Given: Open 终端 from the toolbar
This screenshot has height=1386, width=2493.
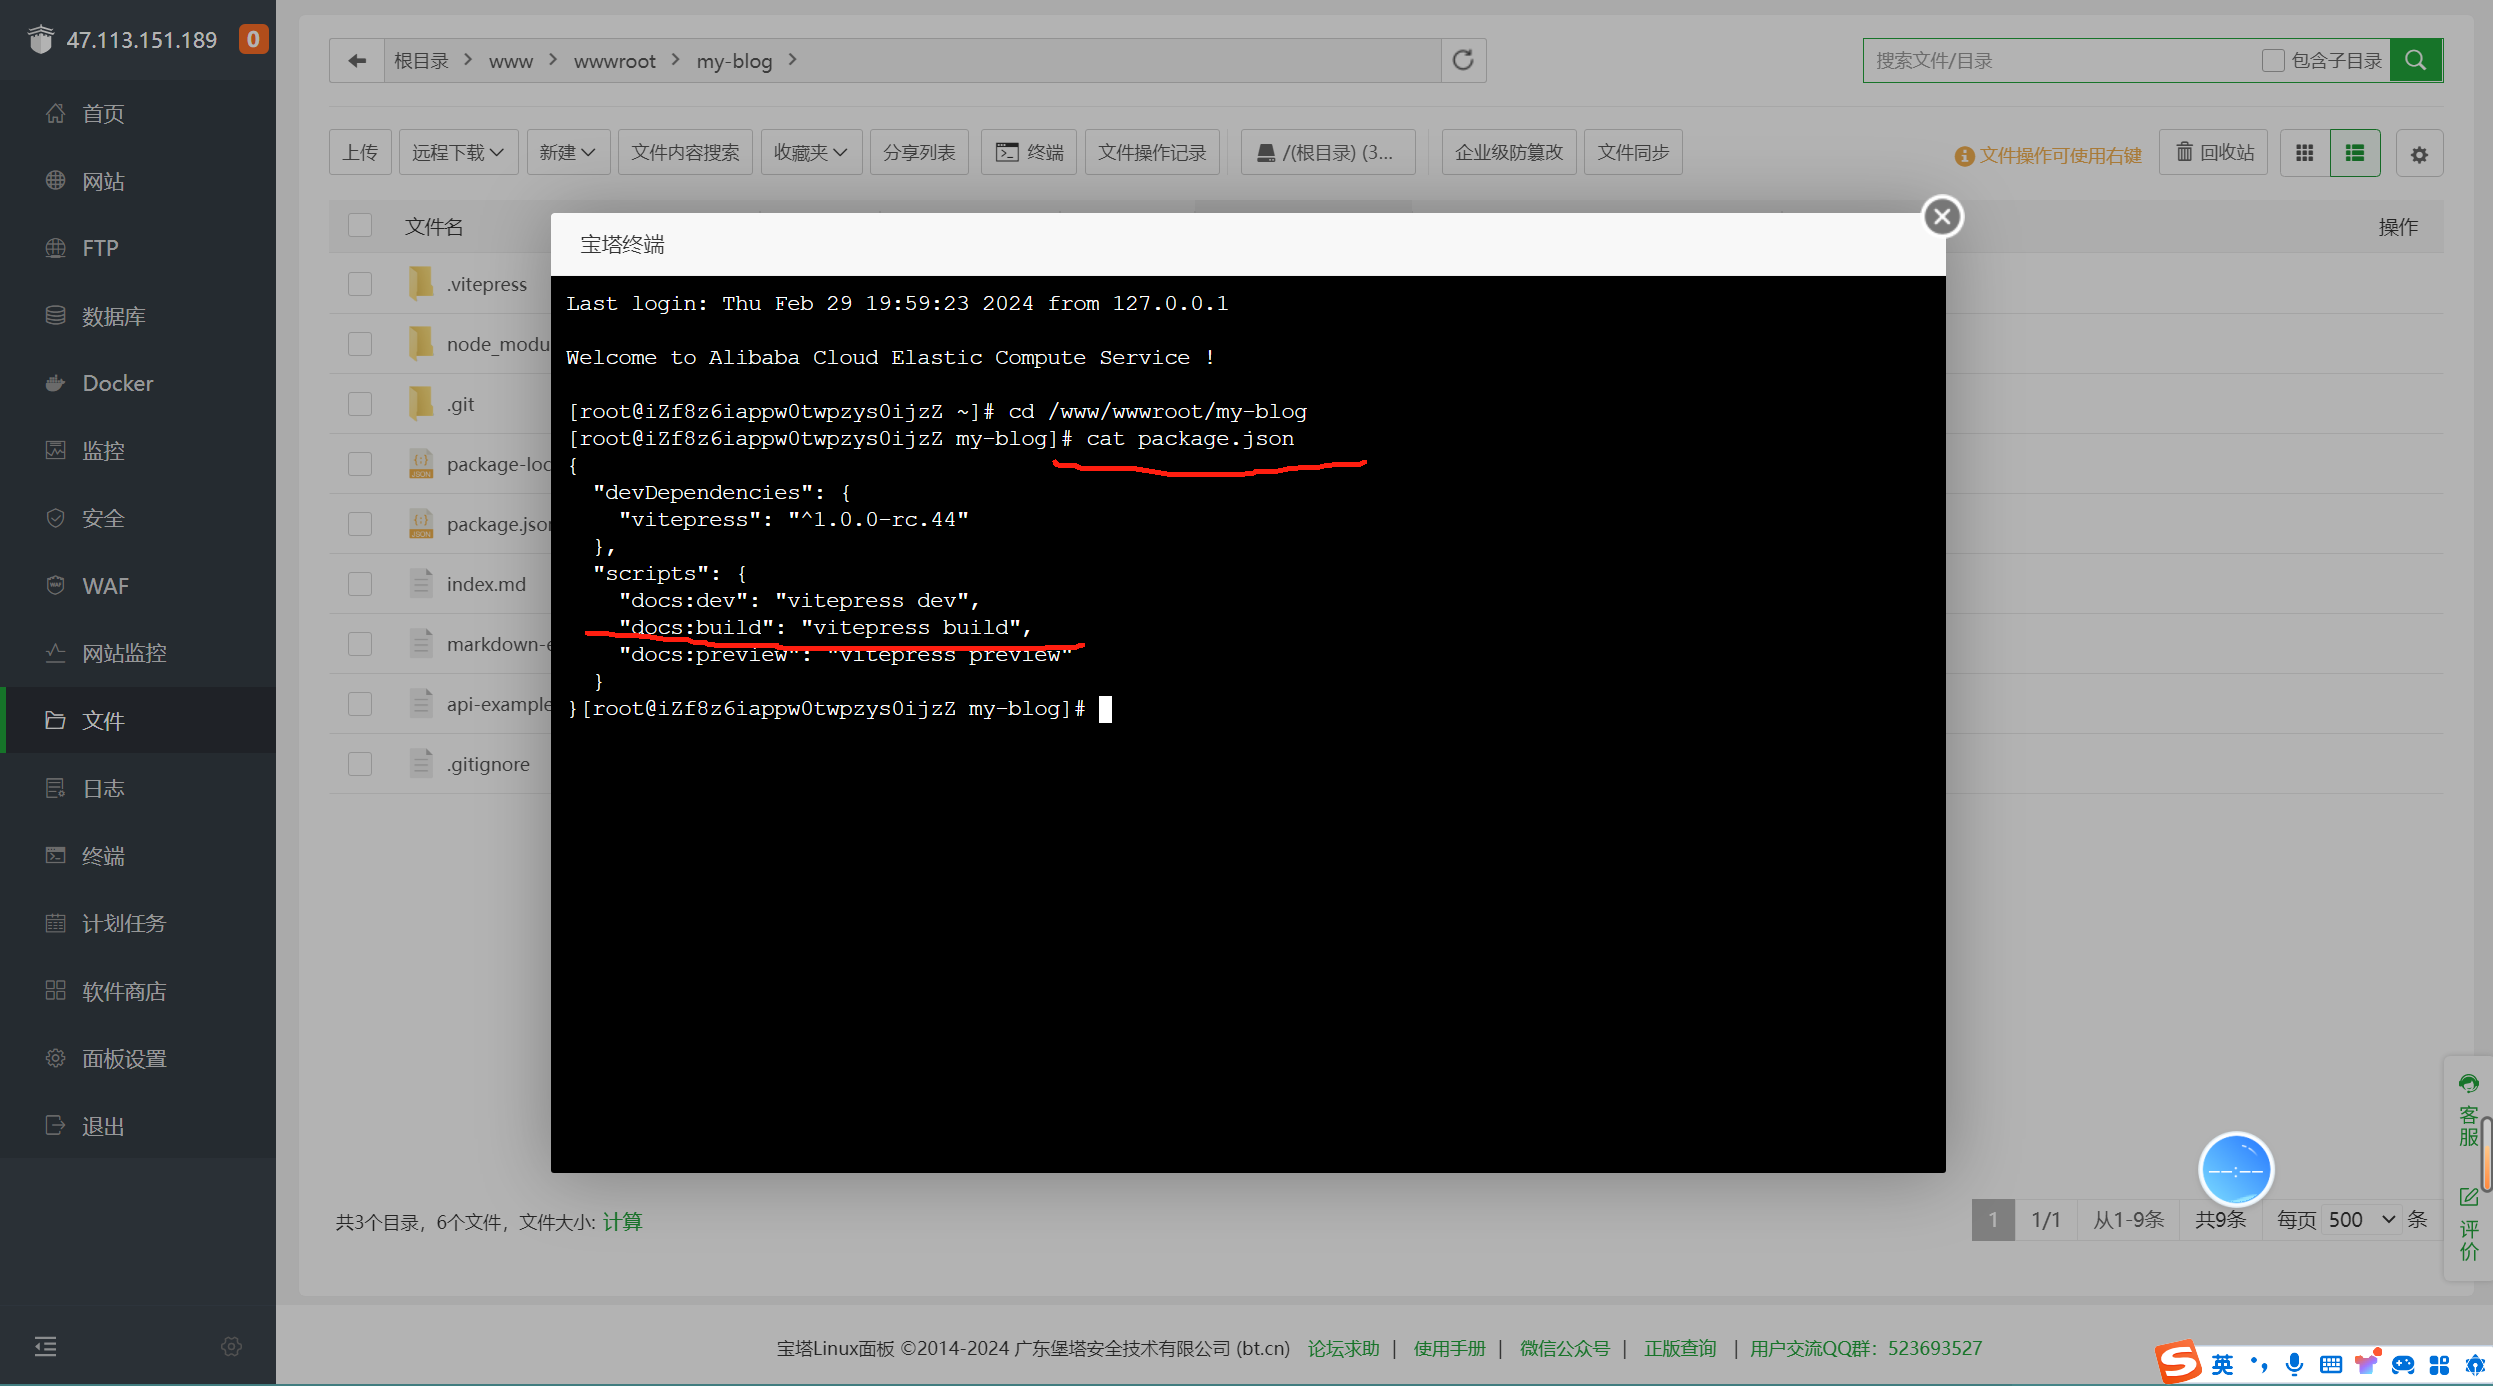Looking at the screenshot, I should pyautogui.click(x=1029, y=152).
